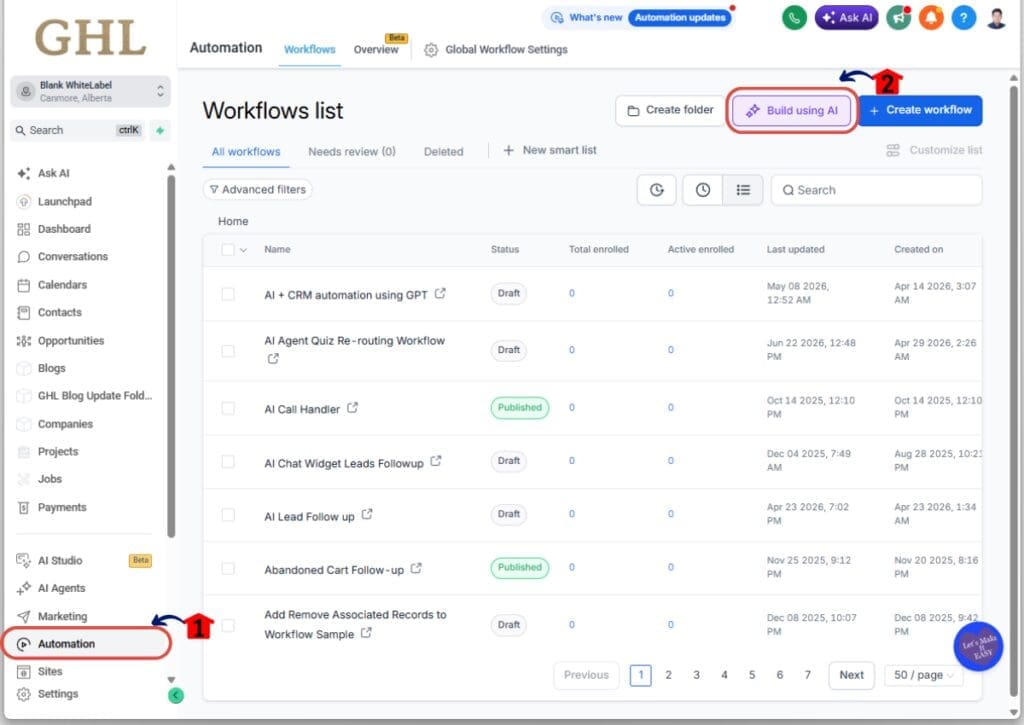Open Global Workflow Settings

pyautogui.click(x=496, y=50)
